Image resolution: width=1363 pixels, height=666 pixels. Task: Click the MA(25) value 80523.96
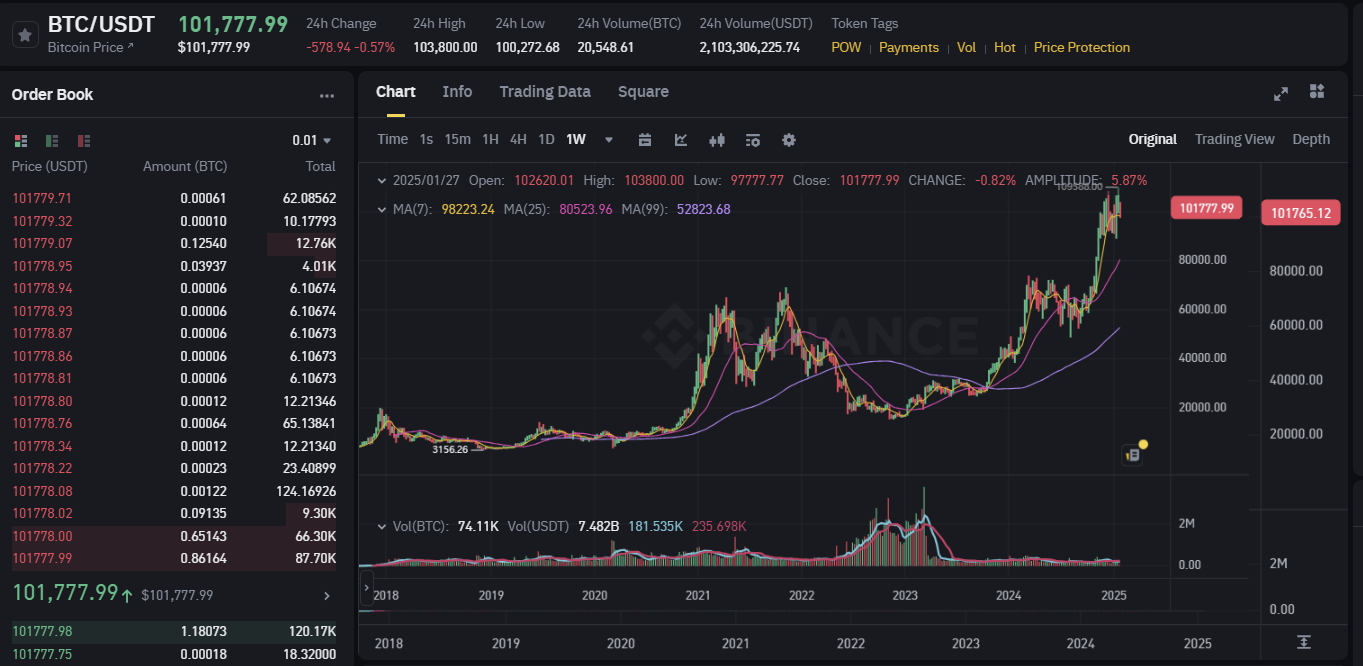pos(585,209)
